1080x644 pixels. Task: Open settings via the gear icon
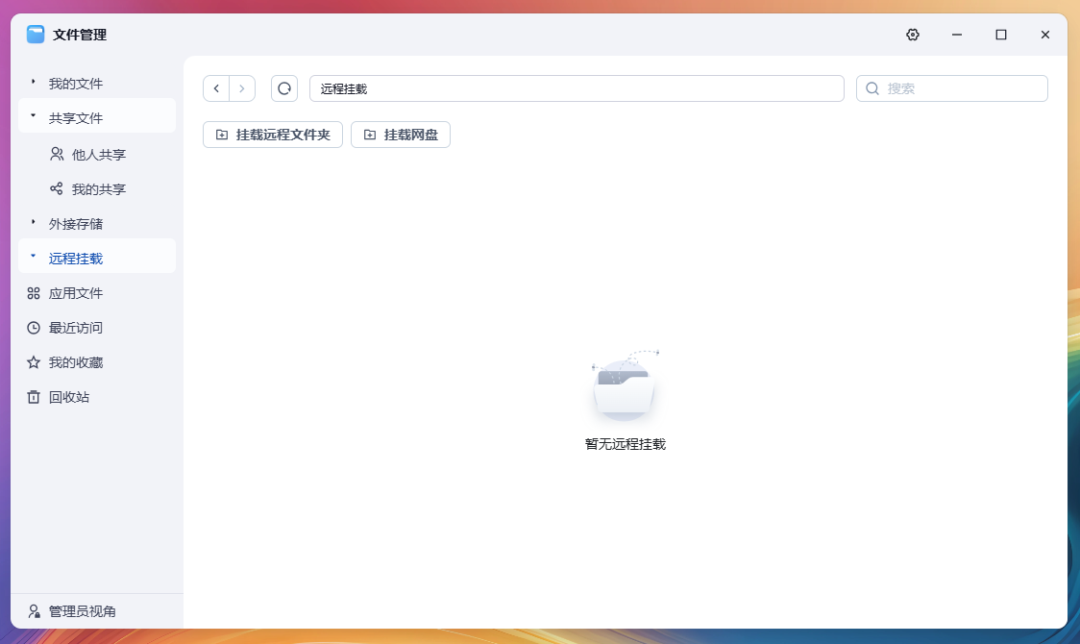(x=913, y=34)
